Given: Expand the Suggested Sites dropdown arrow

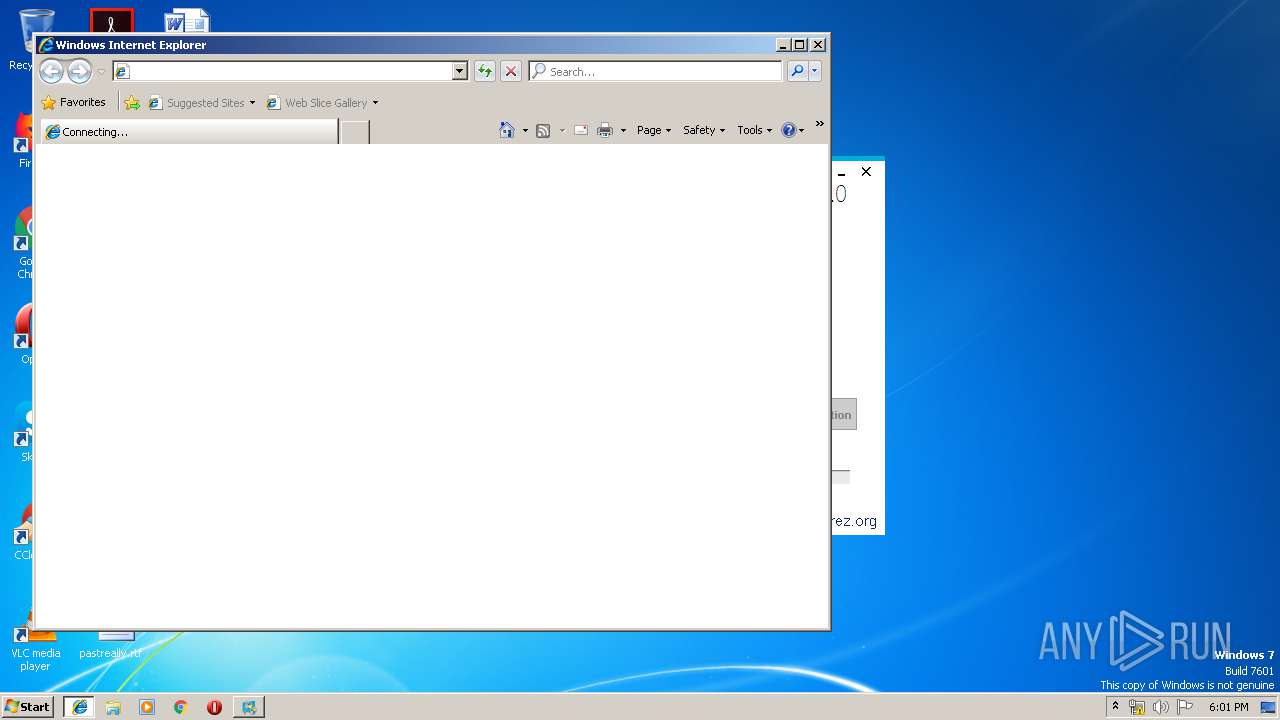Looking at the screenshot, I should click(x=252, y=102).
